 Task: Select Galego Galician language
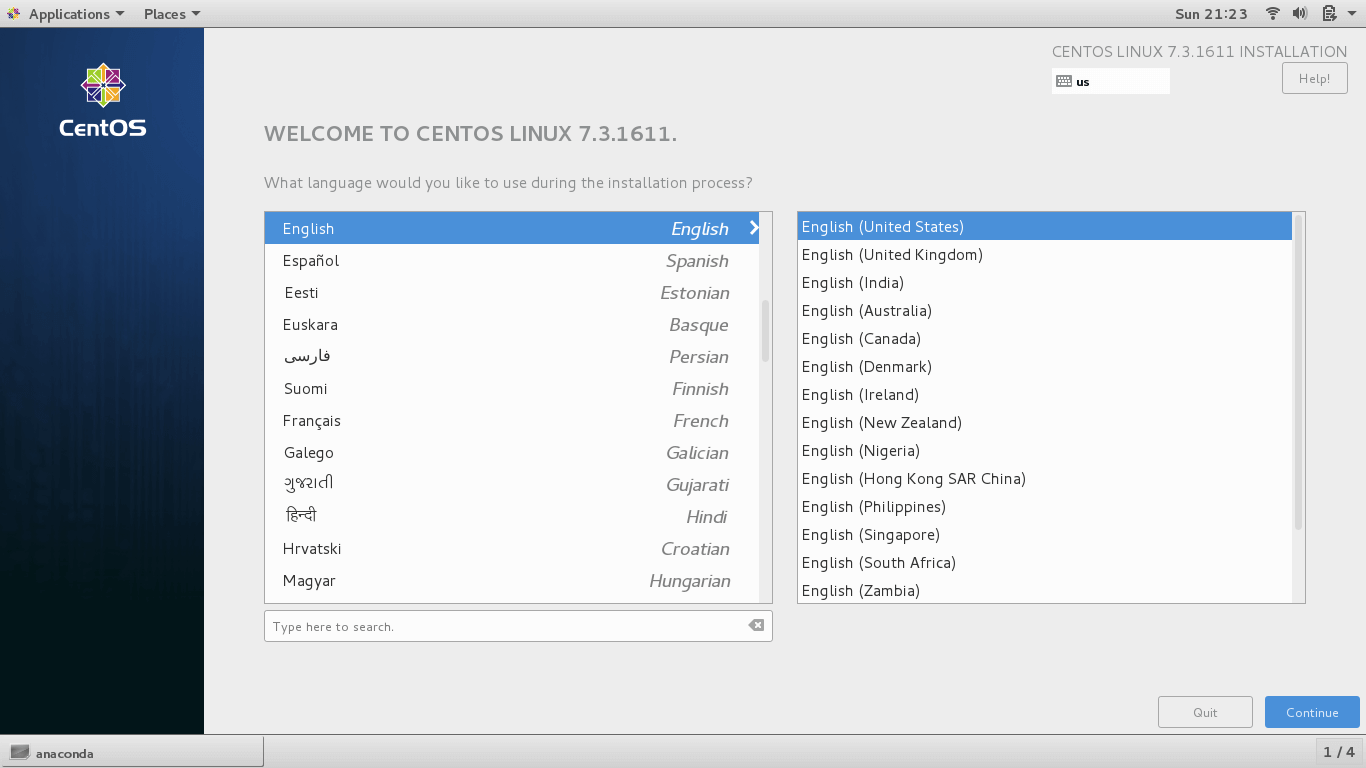tap(512, 452)
